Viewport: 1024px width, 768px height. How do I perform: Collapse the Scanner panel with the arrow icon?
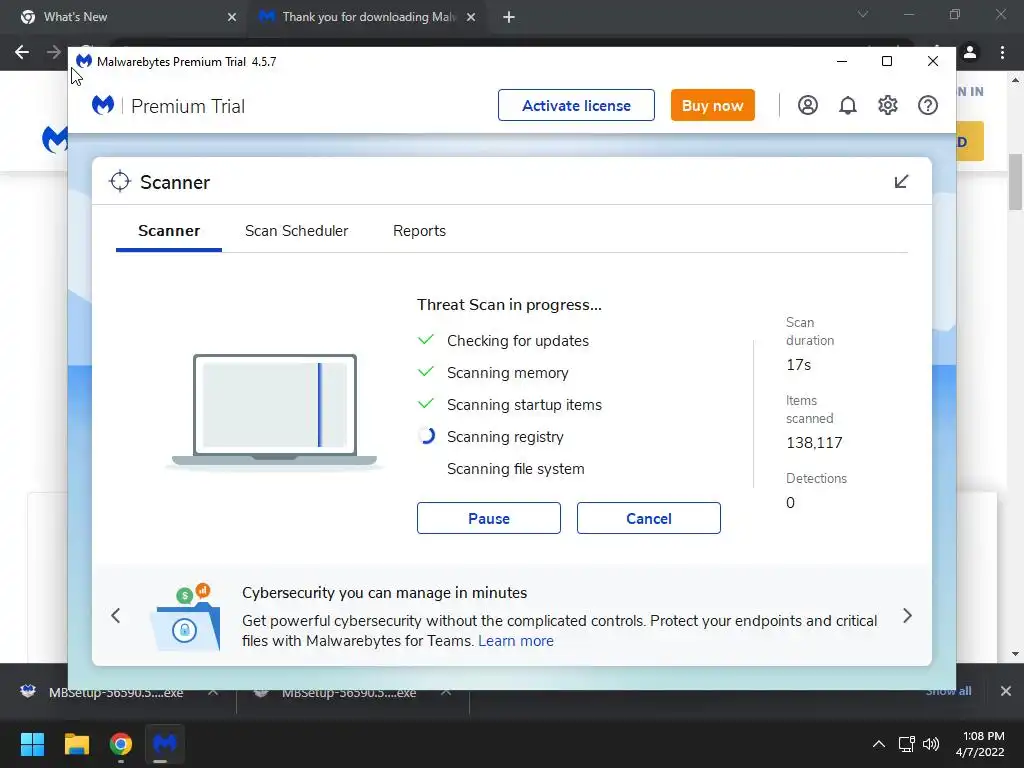(x=901, y=182)
